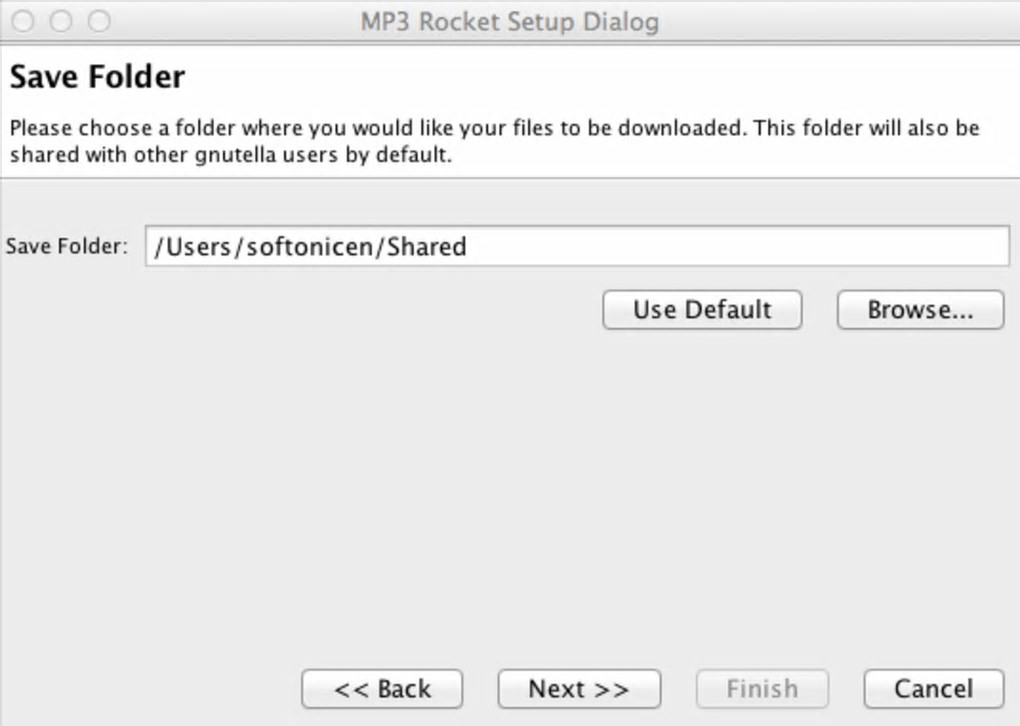Close the setup dialog window
Screen dimensions: 1020x726
pos(22,21)
